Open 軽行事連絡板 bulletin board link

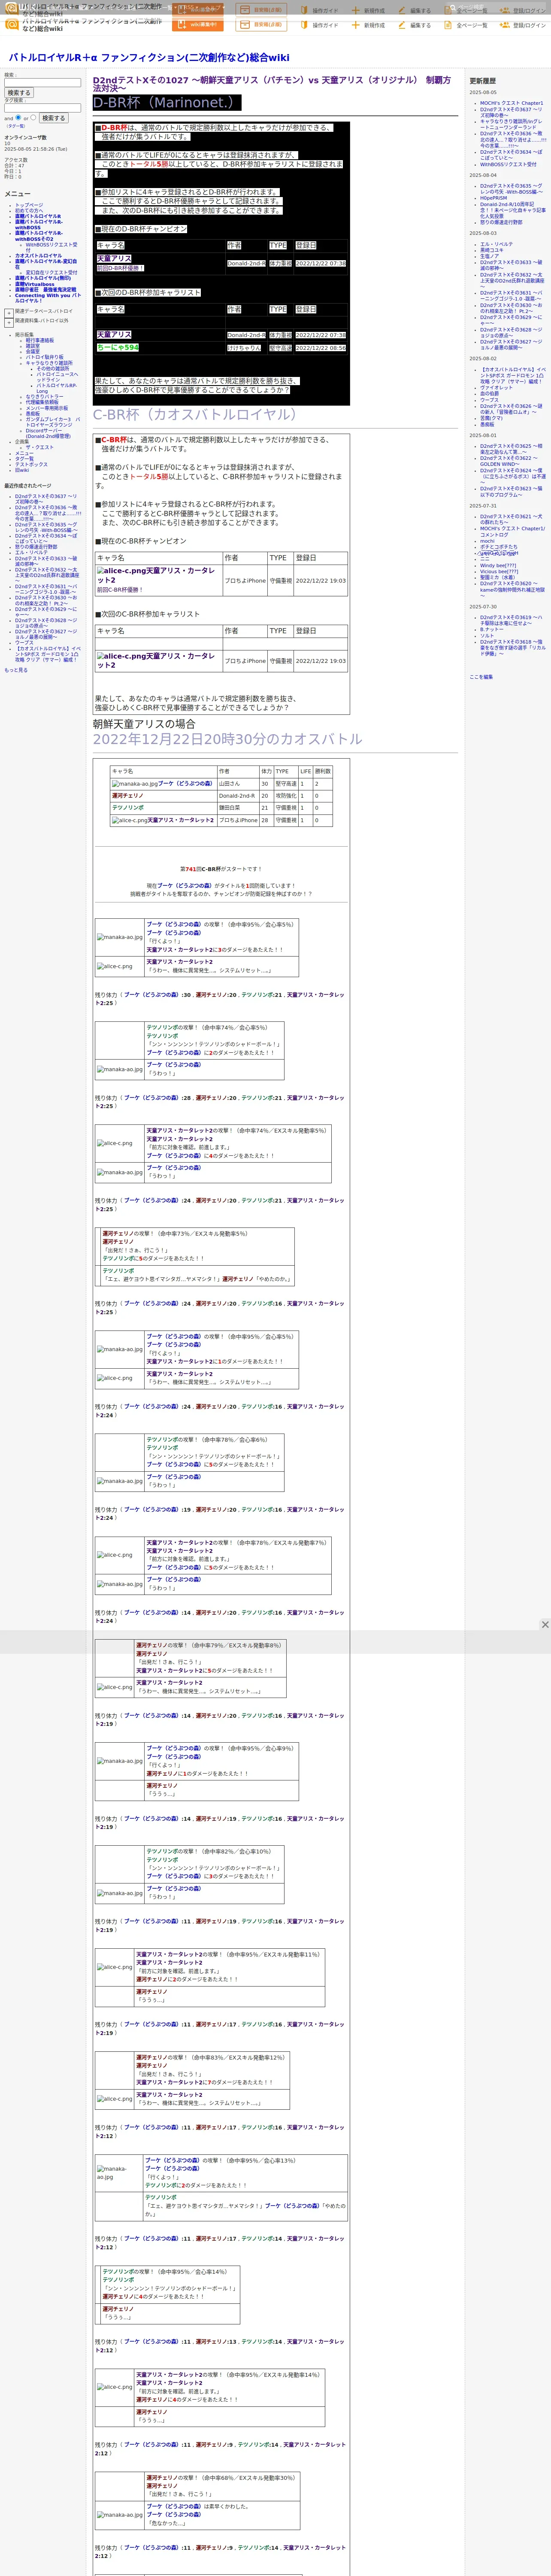40,340
